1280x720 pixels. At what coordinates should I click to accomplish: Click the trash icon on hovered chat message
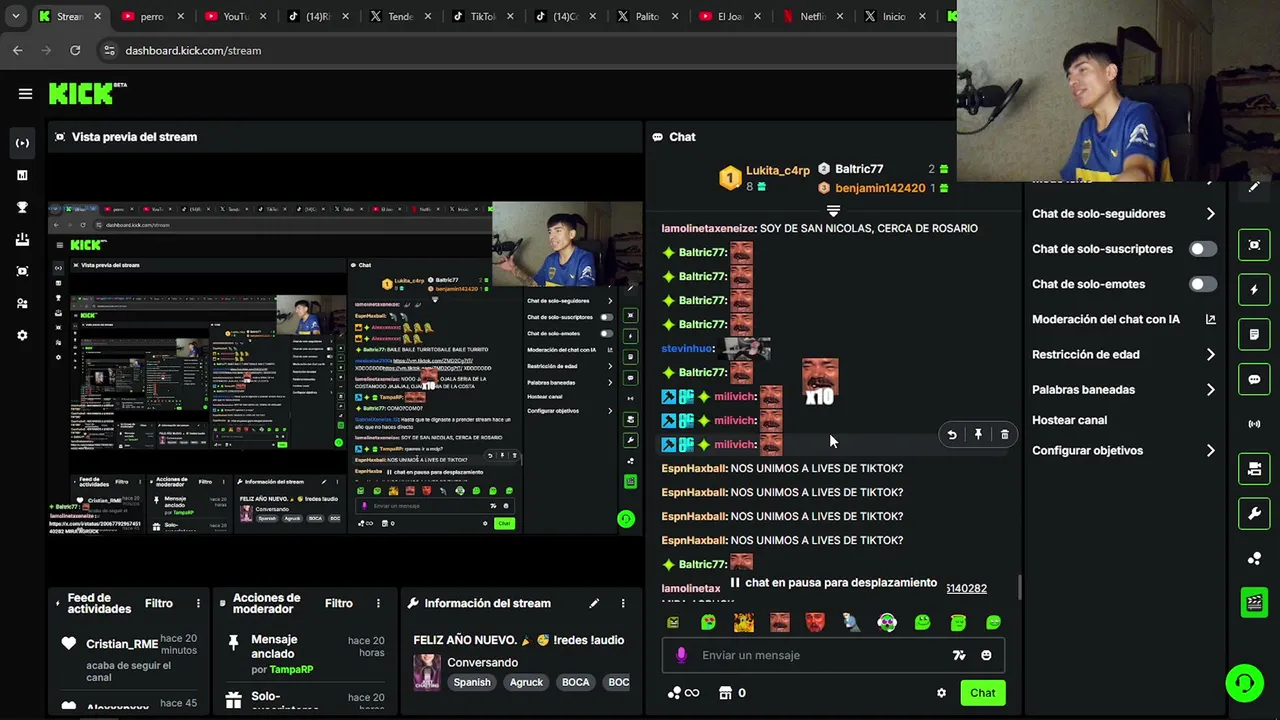(x=1004, y=435)
